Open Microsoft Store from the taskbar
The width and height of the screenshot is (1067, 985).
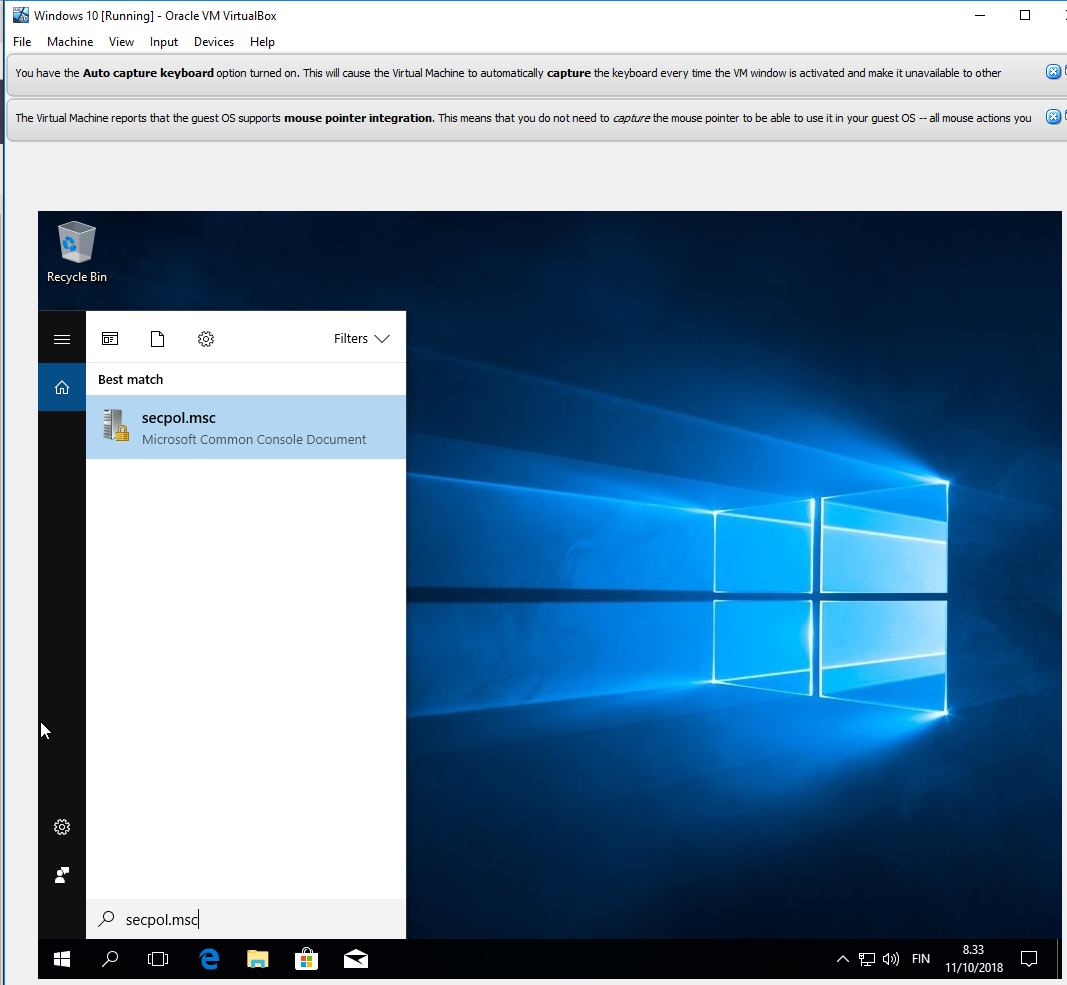[306, 959]
